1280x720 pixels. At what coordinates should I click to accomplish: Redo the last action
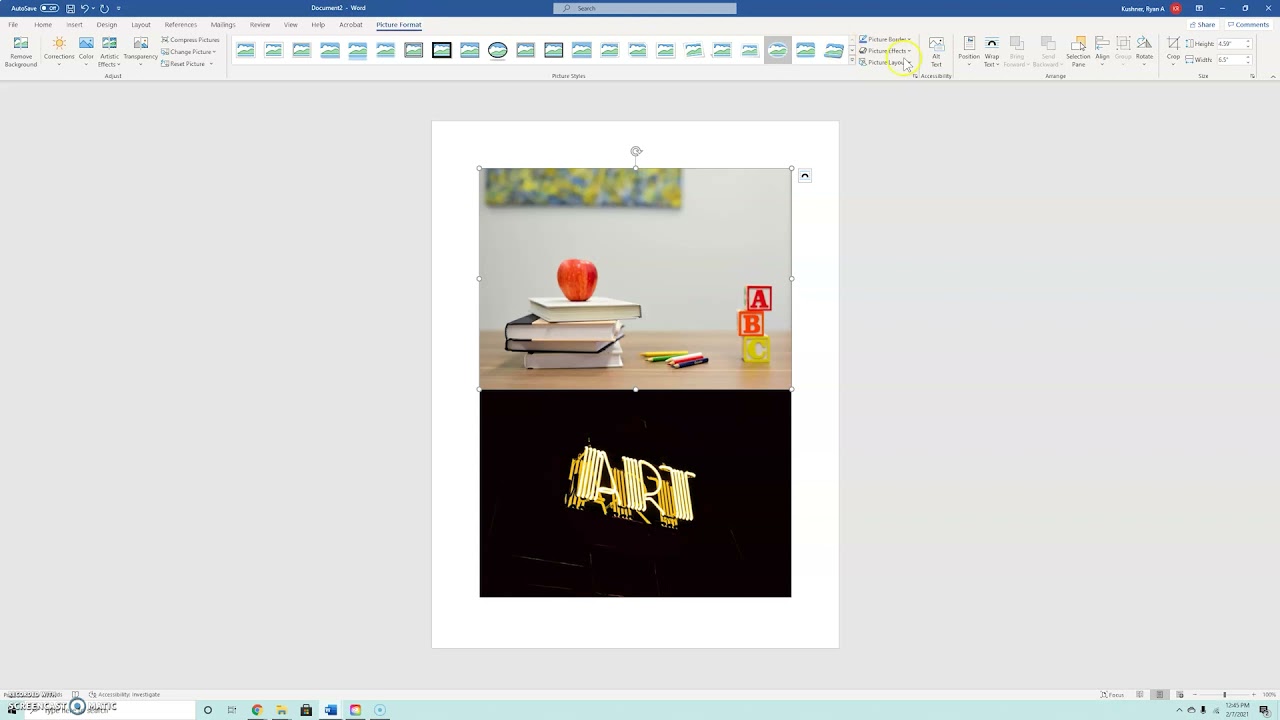pyautogui.click(x=104, y=8)
